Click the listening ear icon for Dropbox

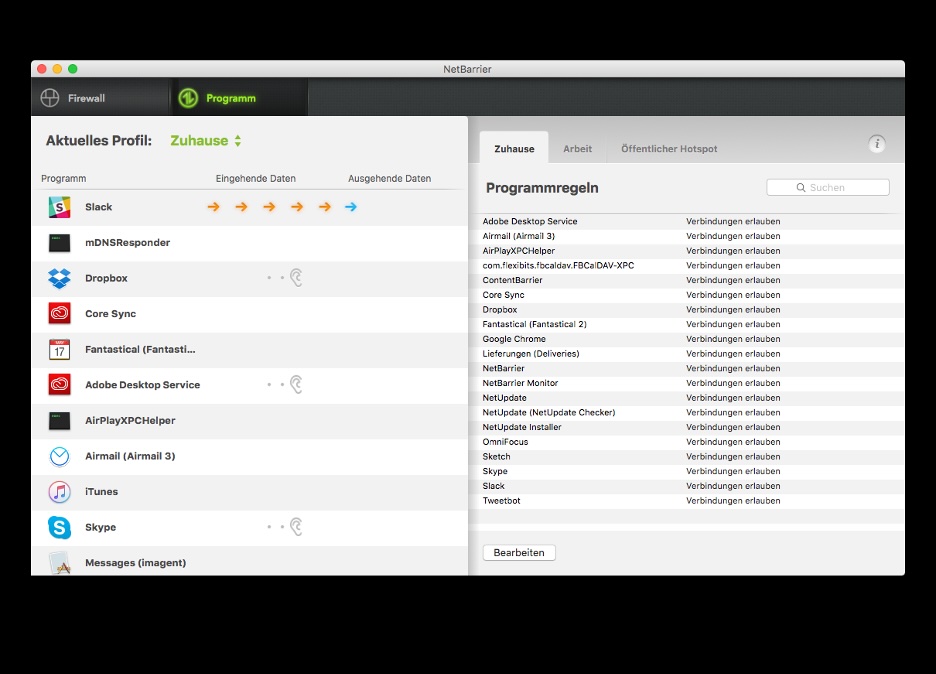pos(296,278)
